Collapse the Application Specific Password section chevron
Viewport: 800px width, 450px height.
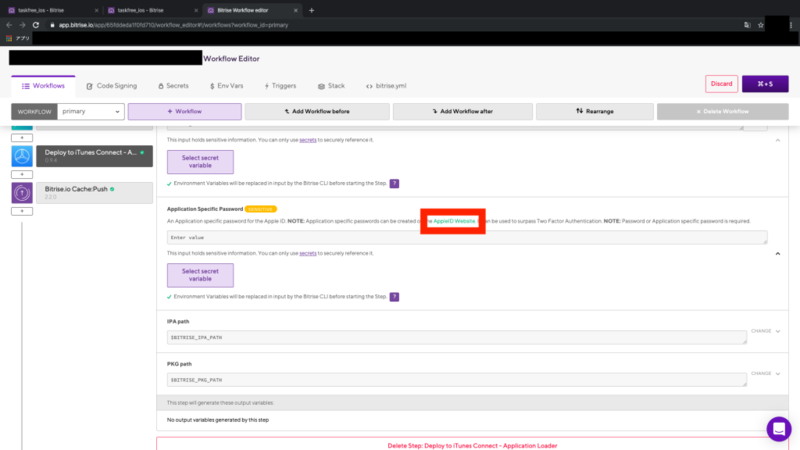point(778,254)
